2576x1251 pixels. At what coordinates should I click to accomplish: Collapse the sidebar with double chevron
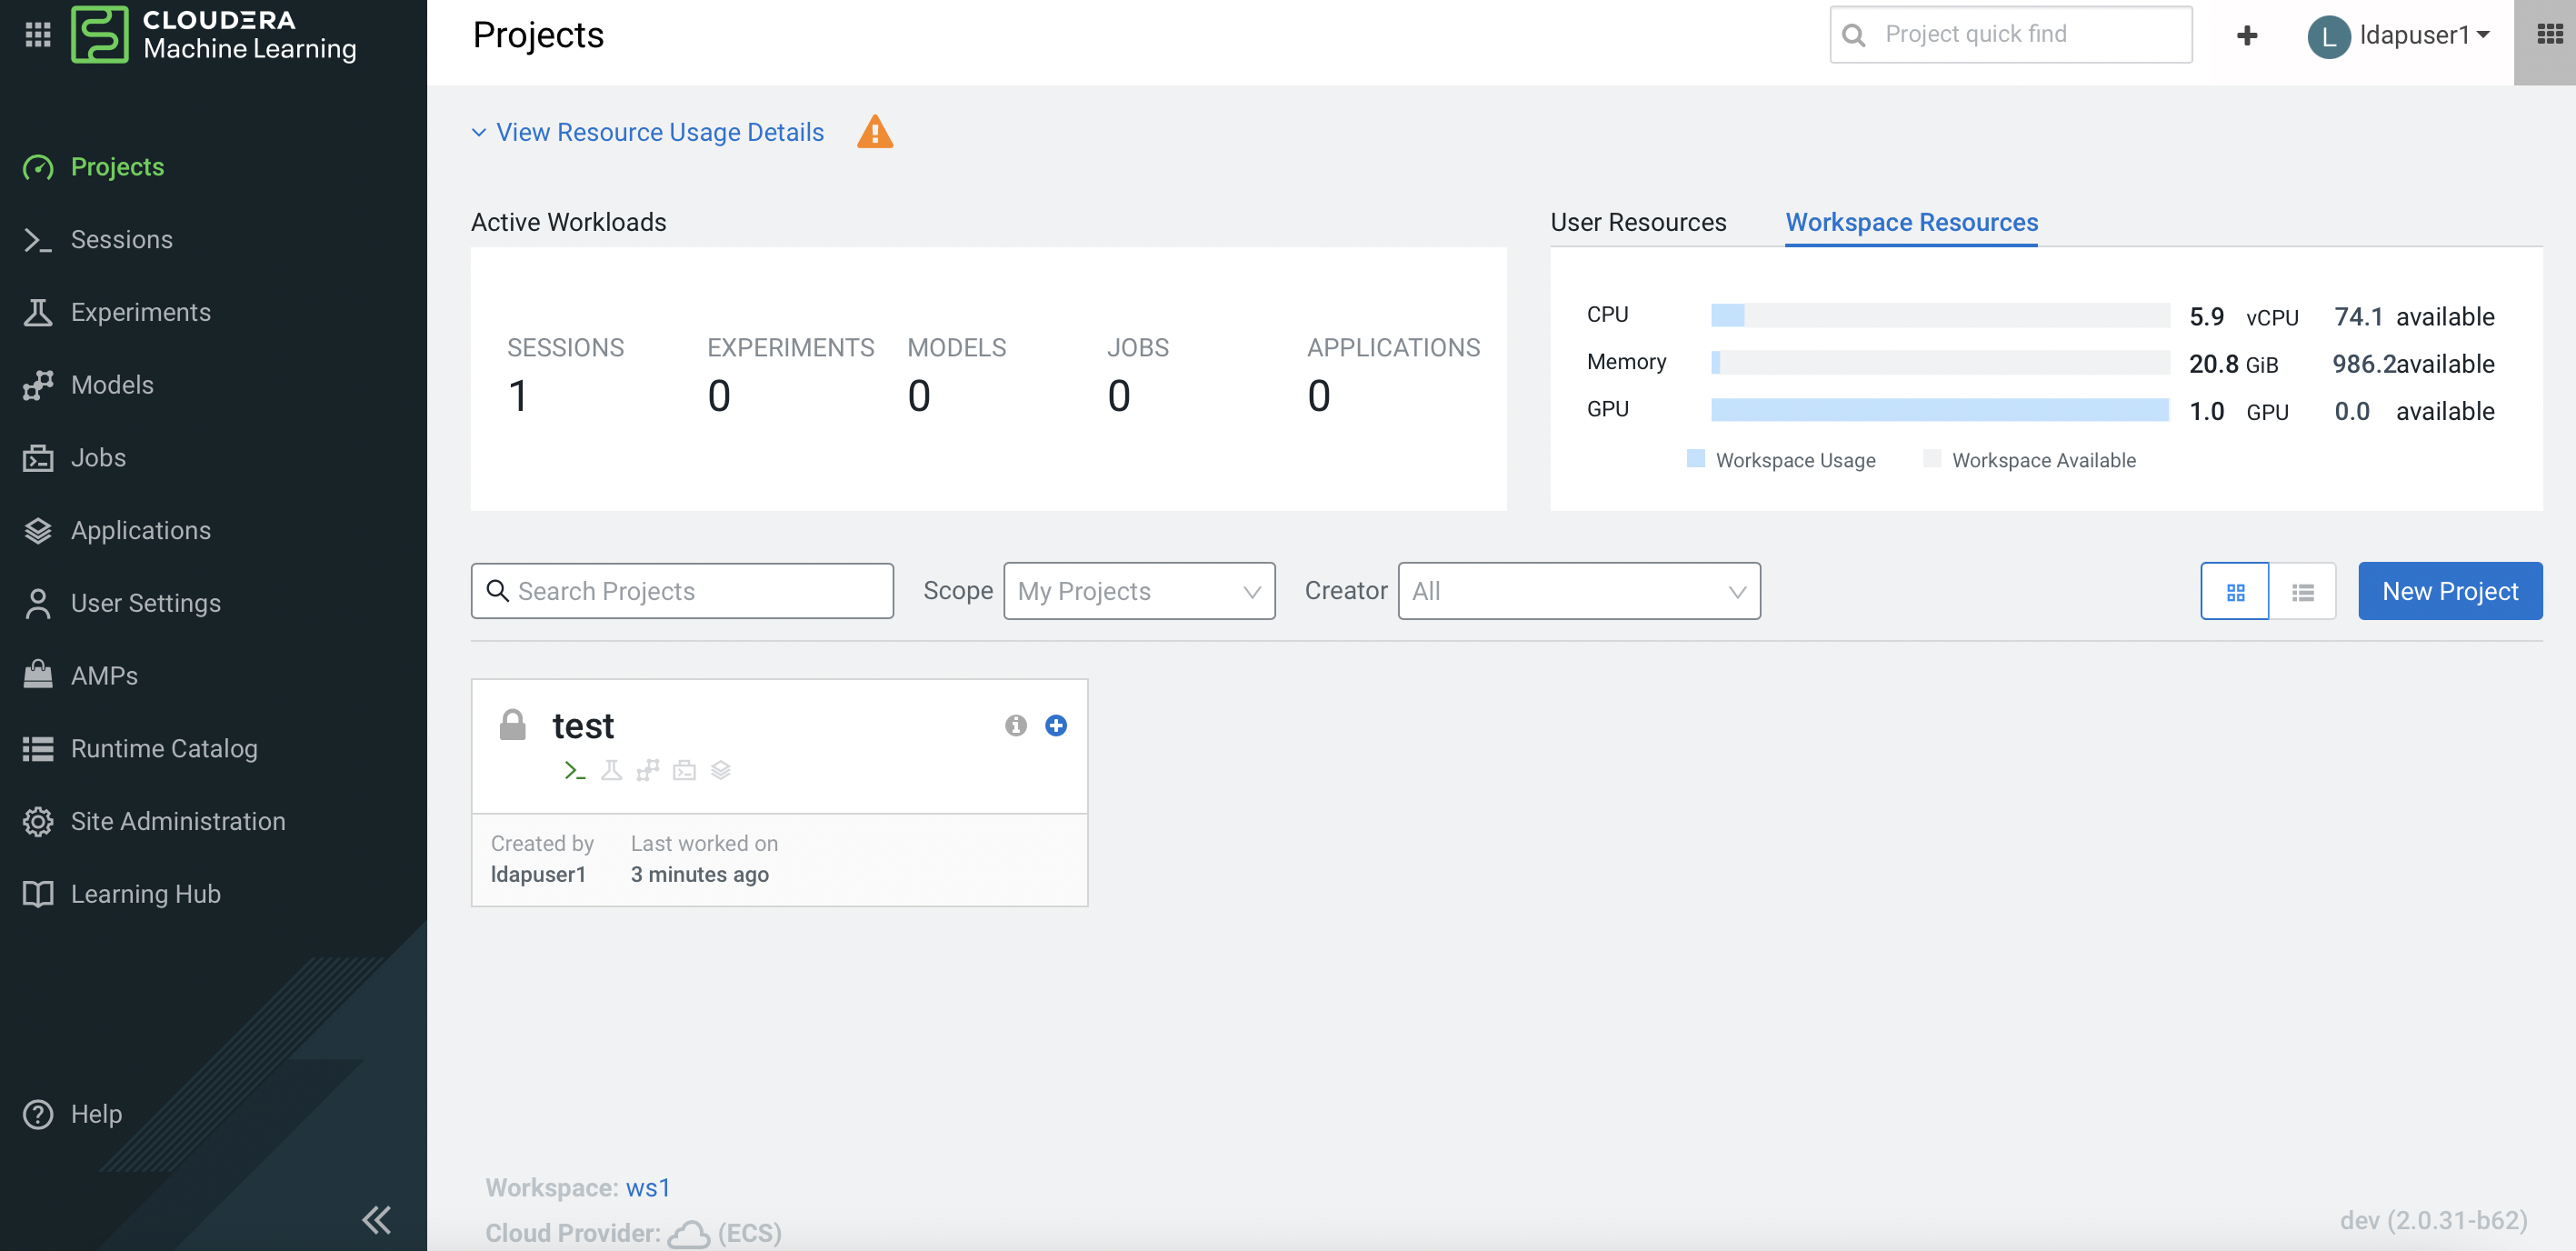coord(377,1219)
